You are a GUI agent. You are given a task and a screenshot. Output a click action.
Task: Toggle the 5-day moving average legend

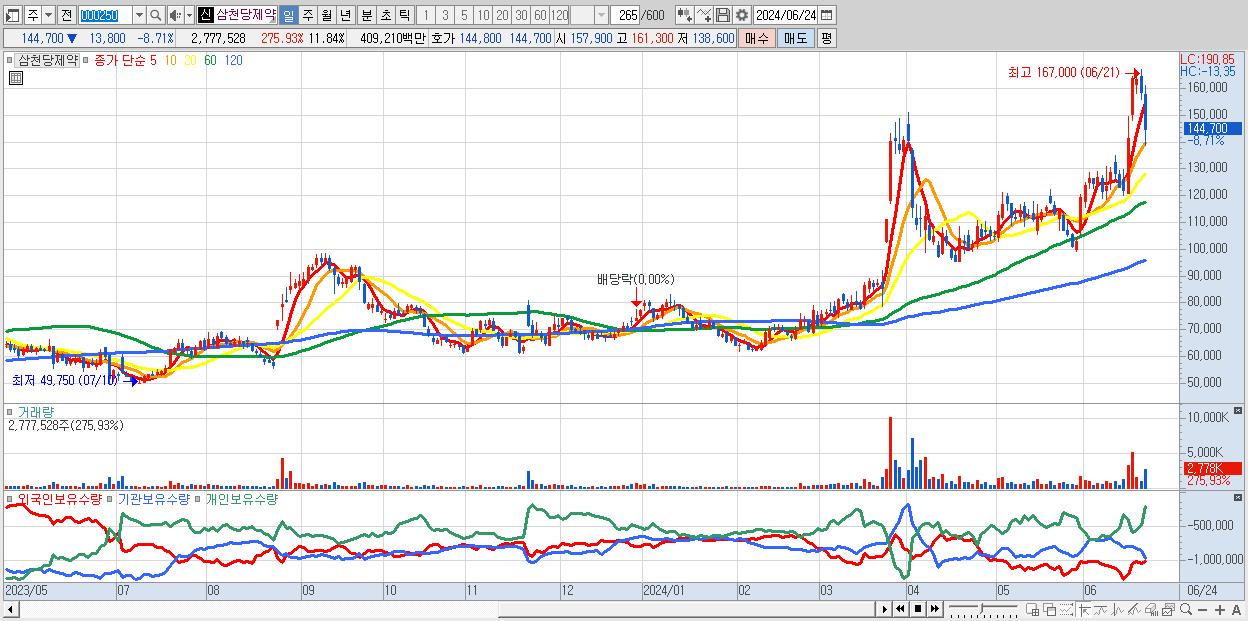point(153,60)
